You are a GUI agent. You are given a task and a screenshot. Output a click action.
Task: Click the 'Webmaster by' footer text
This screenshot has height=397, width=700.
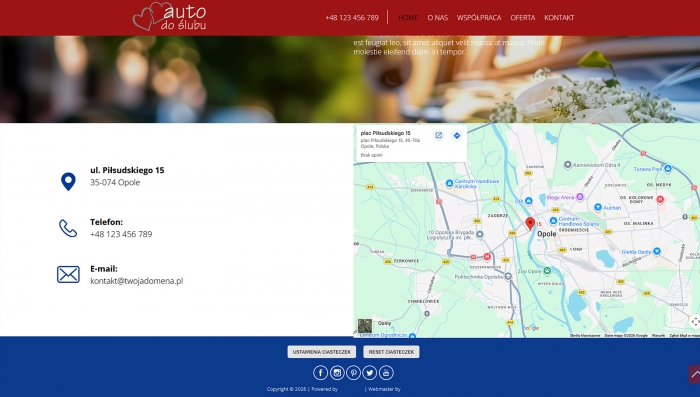(384, 389)
